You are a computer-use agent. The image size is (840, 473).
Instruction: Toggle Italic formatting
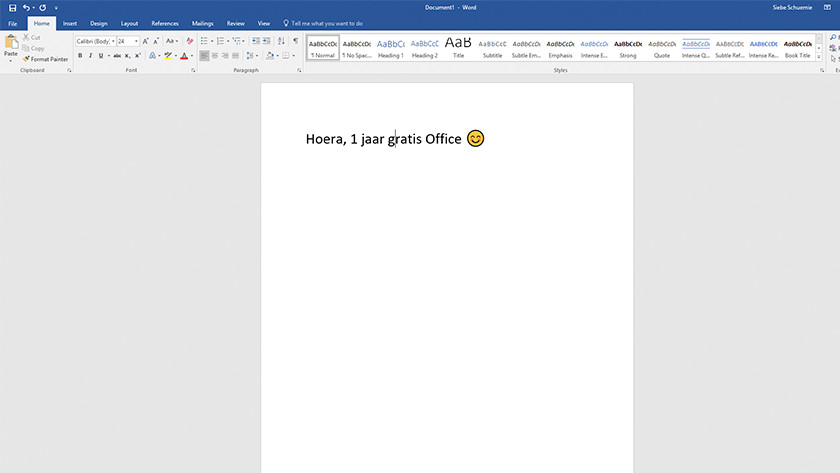[x=90, y=56]
